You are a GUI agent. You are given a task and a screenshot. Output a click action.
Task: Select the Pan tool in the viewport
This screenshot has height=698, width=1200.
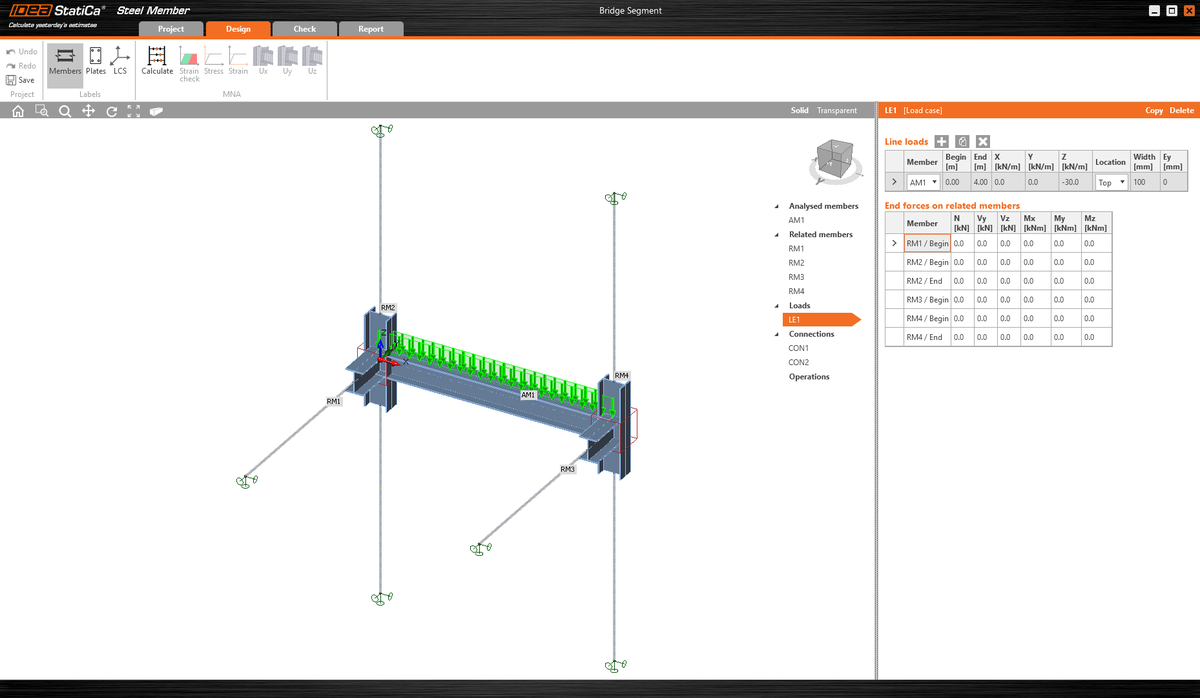point(88,111)
